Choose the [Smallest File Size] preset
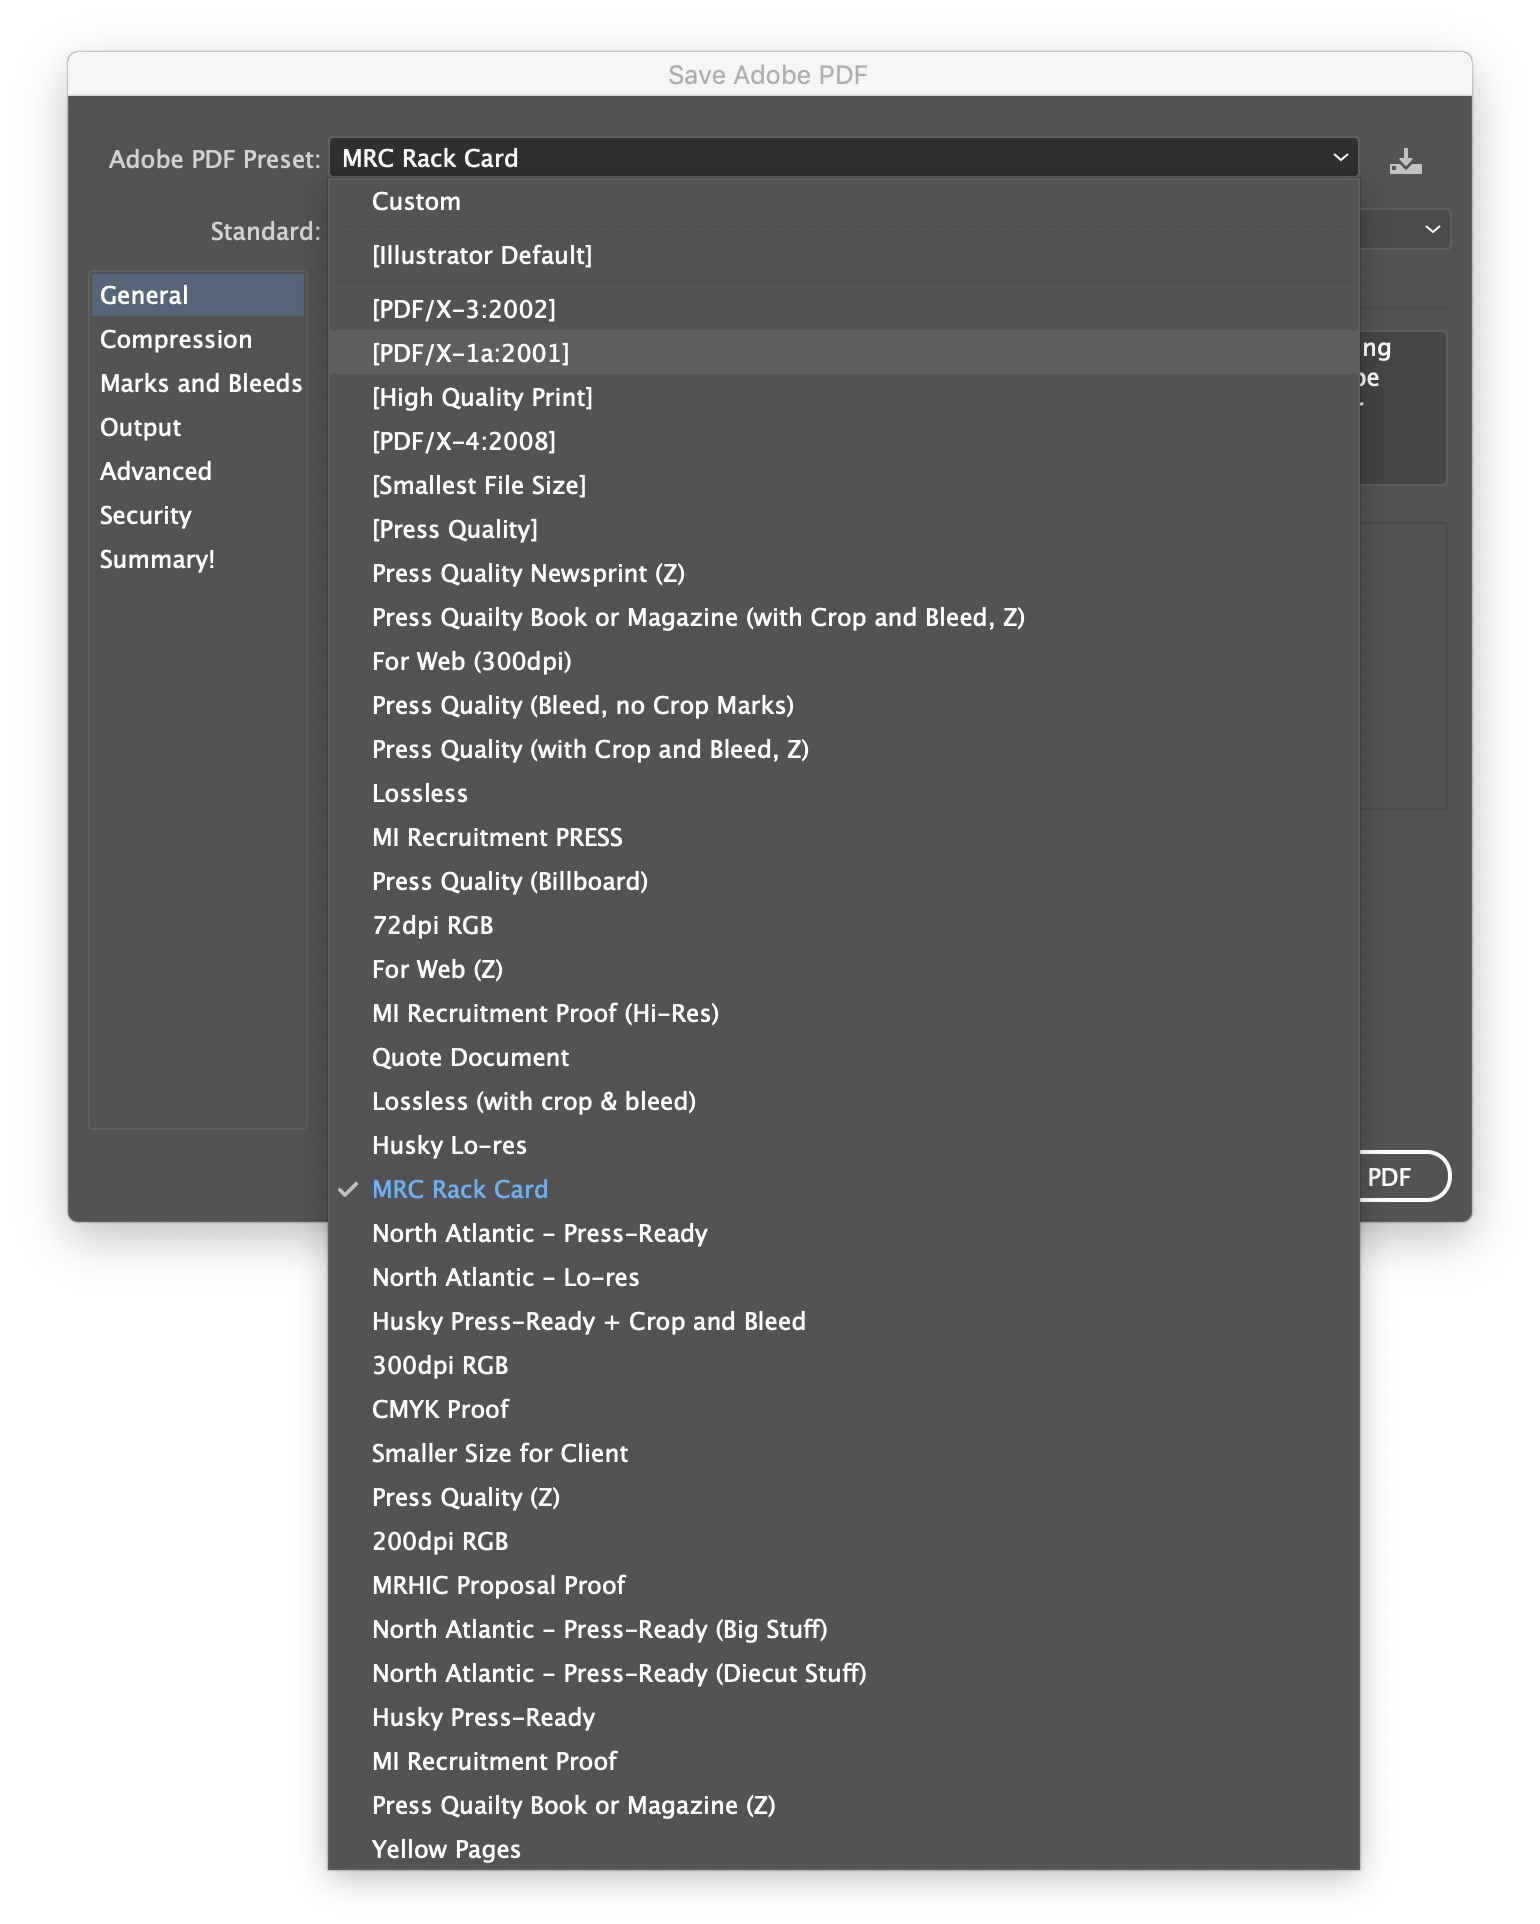The height and width of the screenshot is (1924, 1540). point(844,485)
